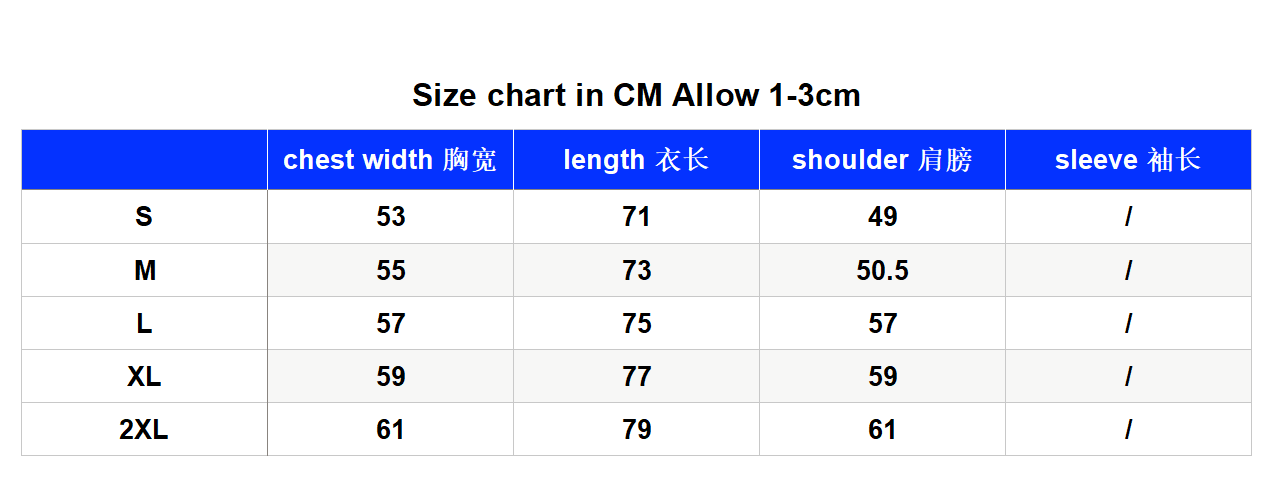Image resolution: width=1283 pixels, height=477 pixels.
Task: Select the chest width column header
Action: (390, 160)
